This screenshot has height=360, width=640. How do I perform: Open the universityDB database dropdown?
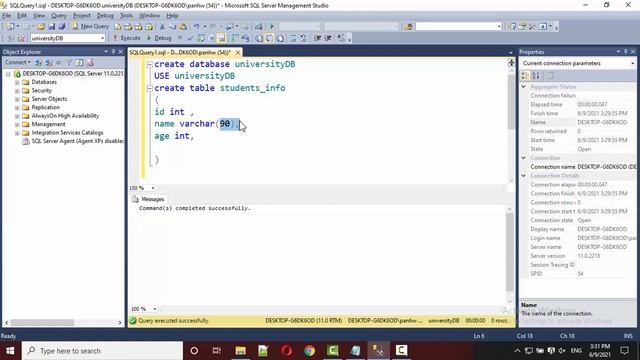[x=102, y=38]
